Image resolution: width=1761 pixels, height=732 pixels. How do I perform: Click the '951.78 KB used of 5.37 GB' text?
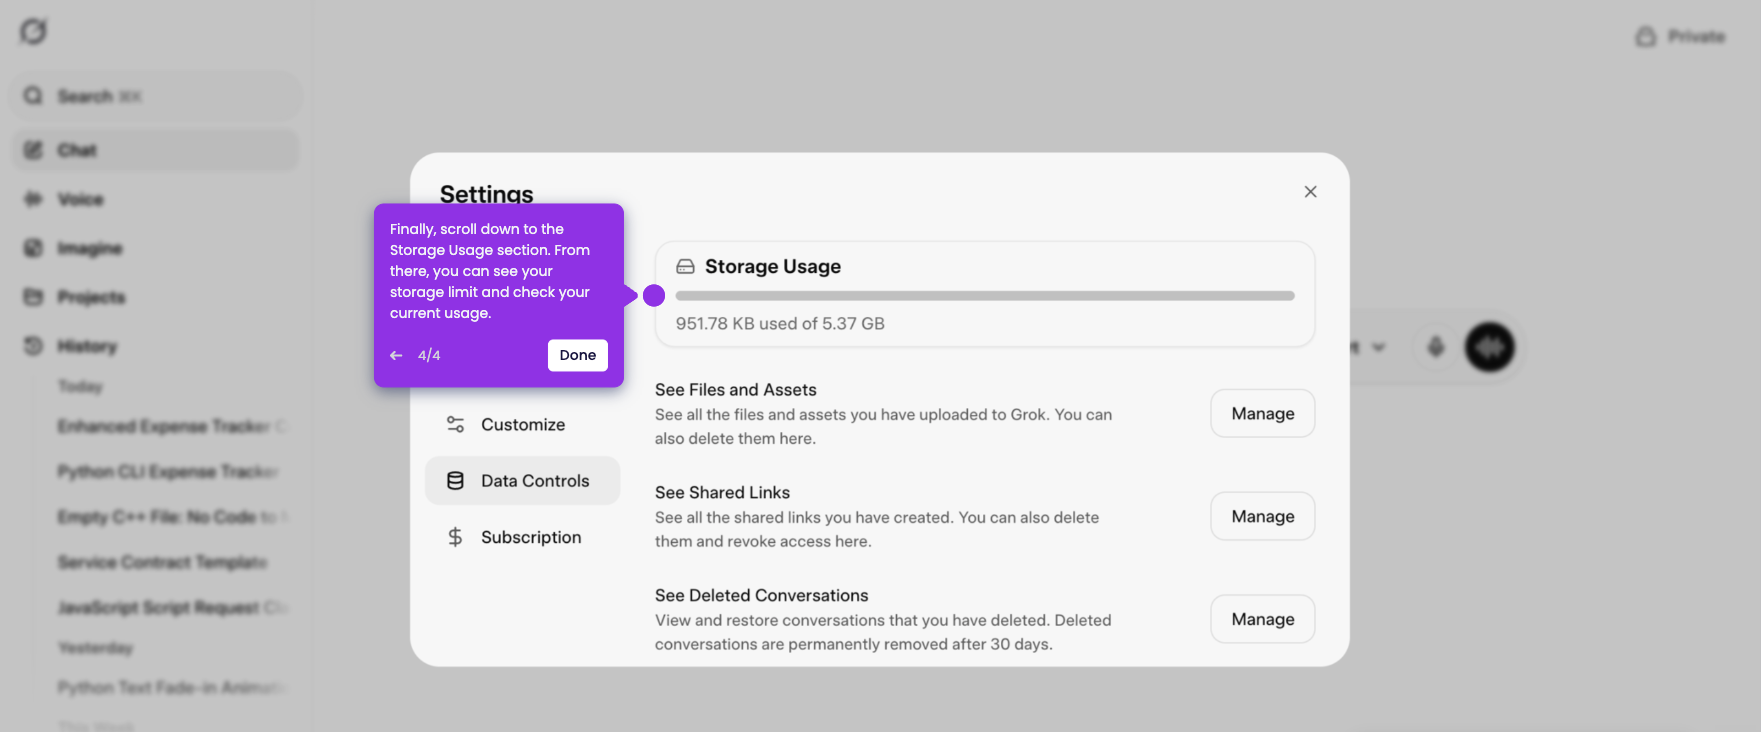click(x=780, y=324)
